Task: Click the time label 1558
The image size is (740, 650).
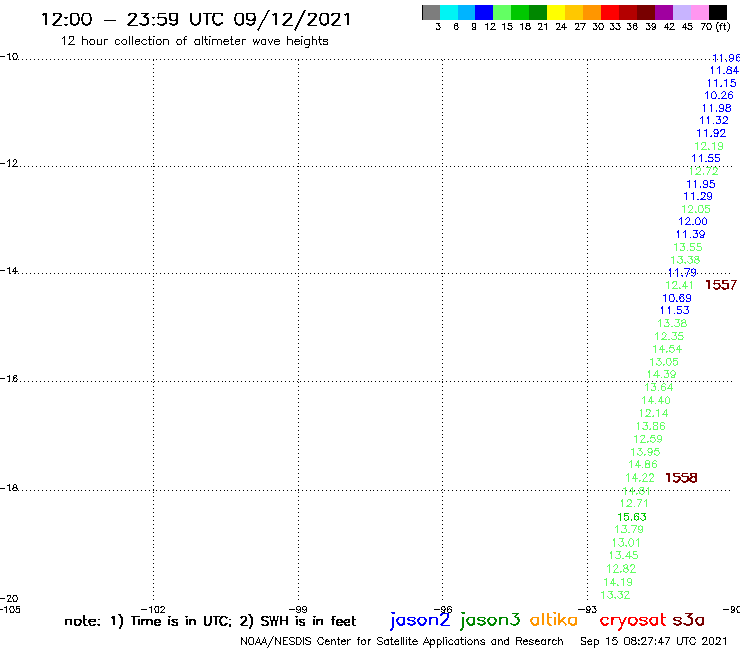Action: [681, 478]
